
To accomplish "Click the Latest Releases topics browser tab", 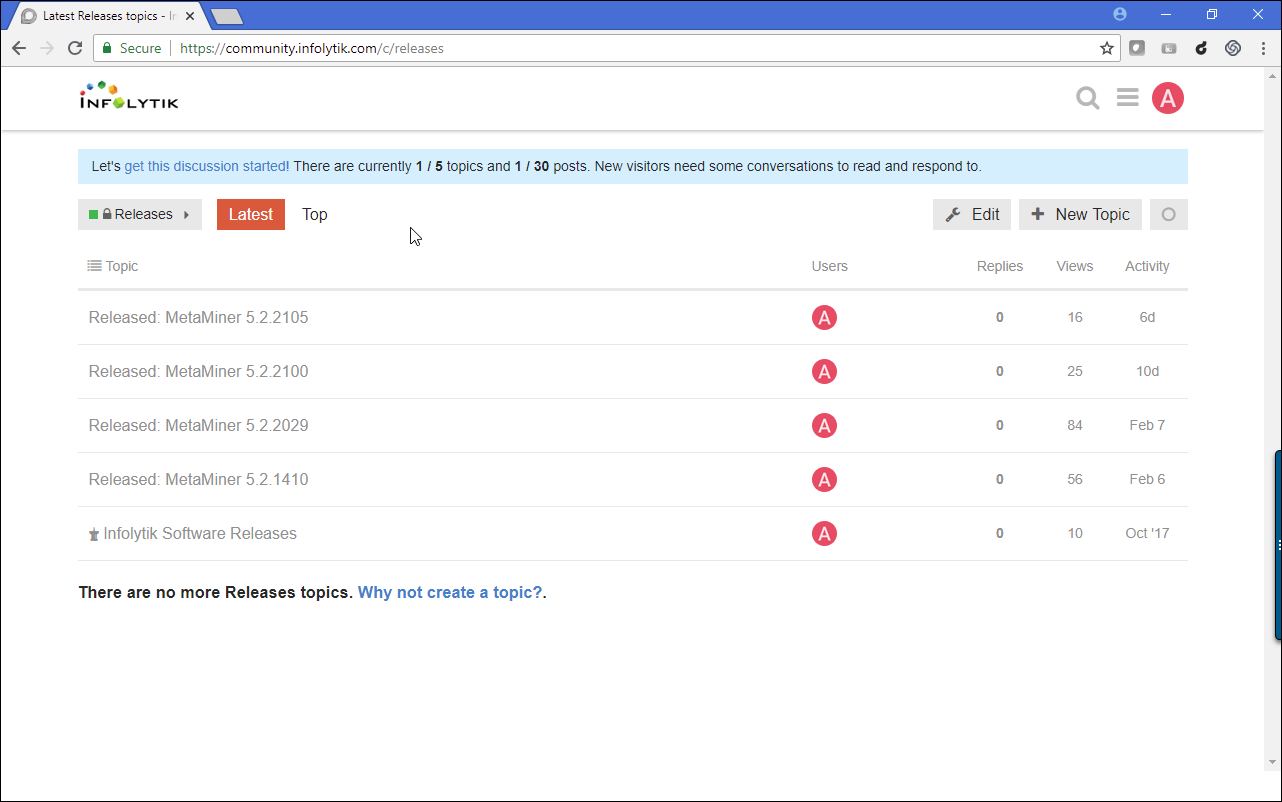I will [x=108, y=16].
